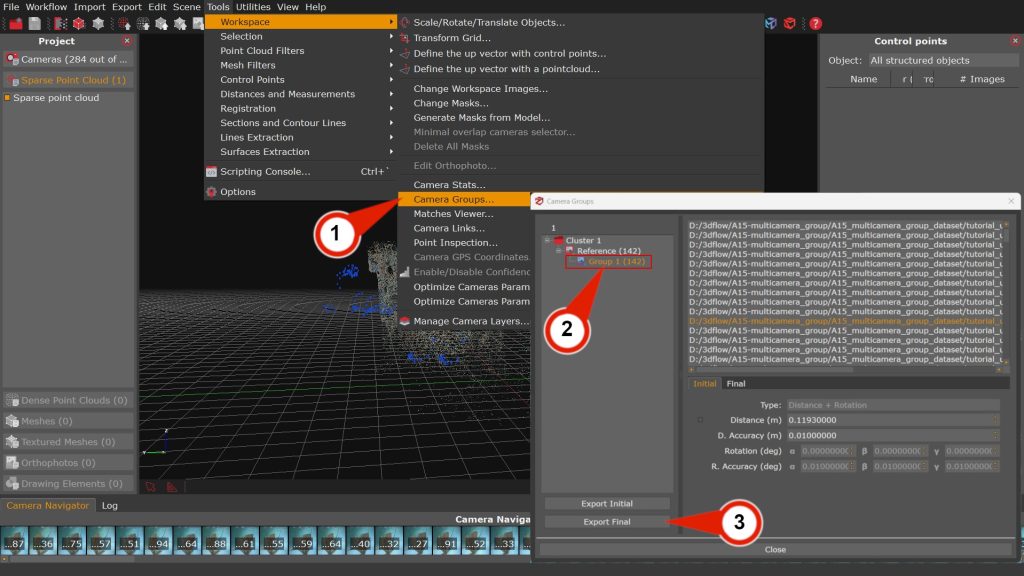This screenshot has height=576, width=1024.
Task: Close the Project panel with red X
Action: click(x=127, y=41)
